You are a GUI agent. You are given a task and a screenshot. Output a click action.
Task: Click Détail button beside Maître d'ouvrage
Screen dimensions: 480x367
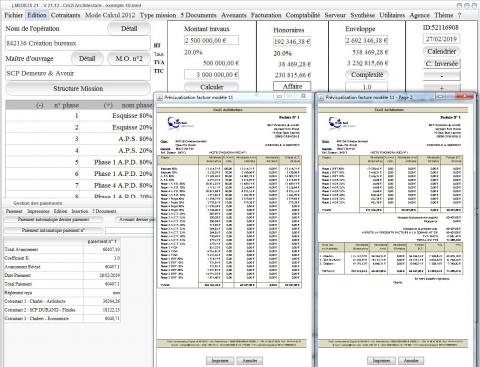click(87, 59)
